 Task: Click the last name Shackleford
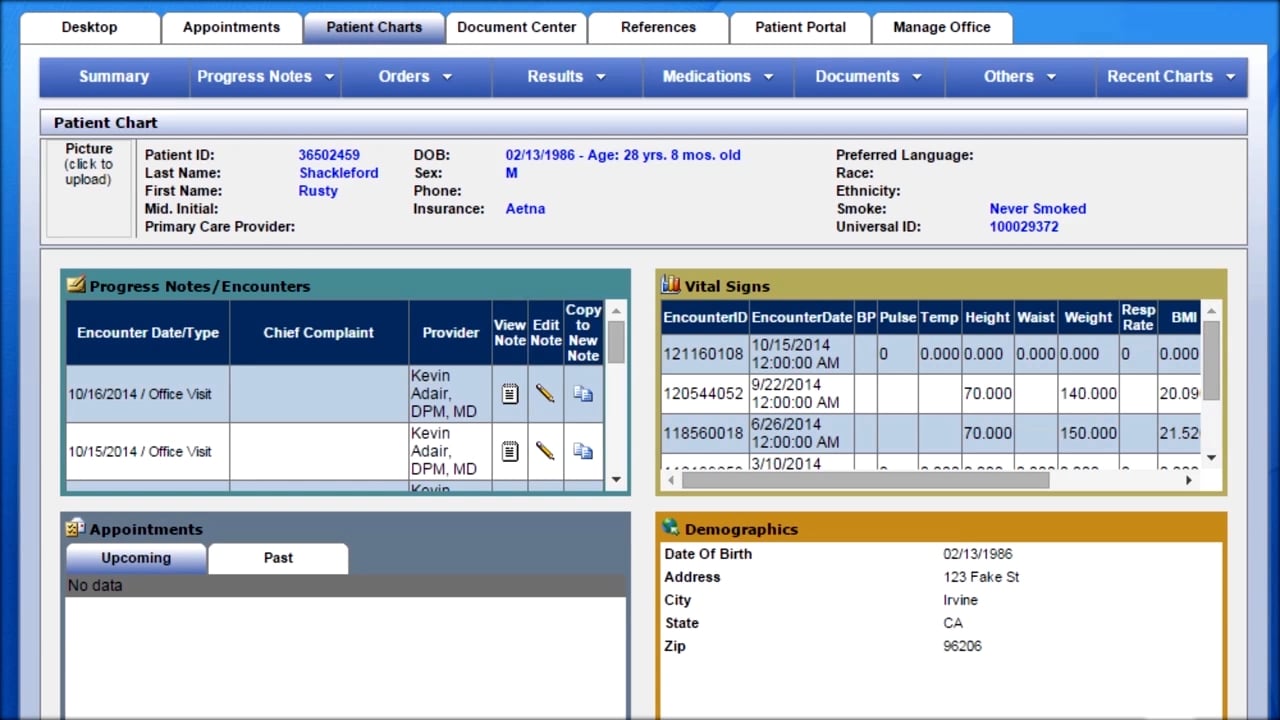[339, 173]
